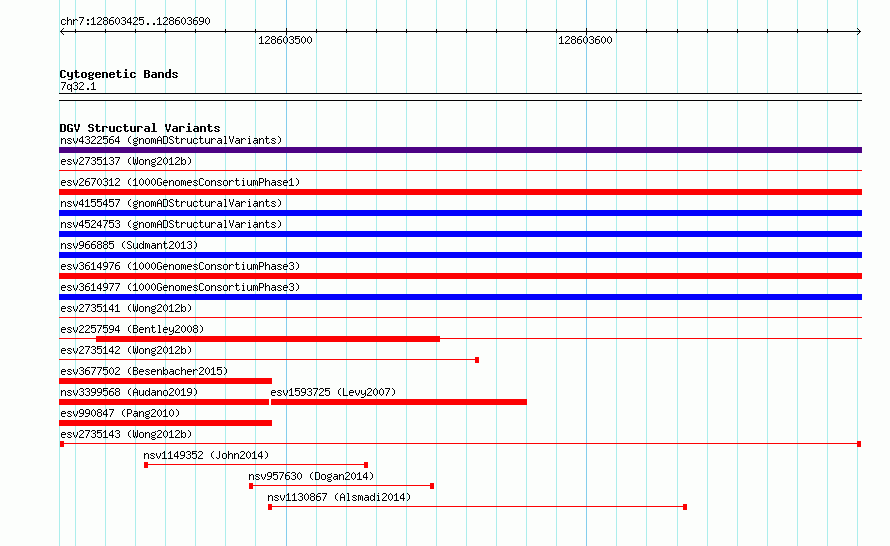Click the red esv3677502 variant bar
This screenshot has width=890, height=546.
166,381
